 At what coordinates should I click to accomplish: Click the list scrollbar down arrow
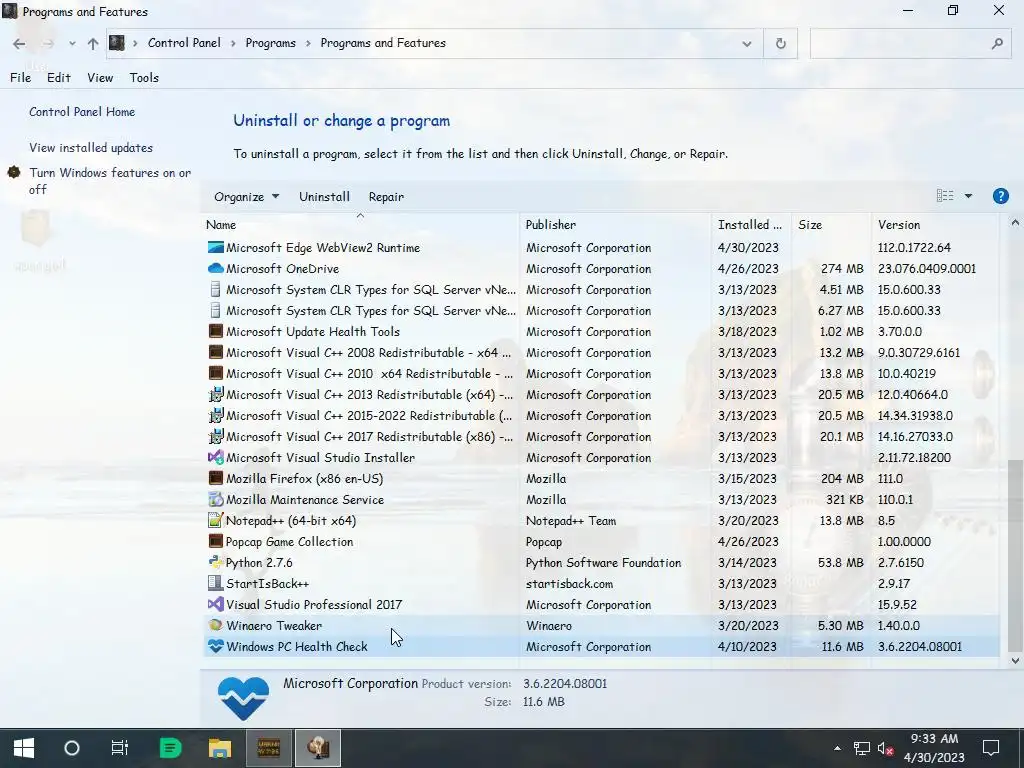(x=1015, y=660)
